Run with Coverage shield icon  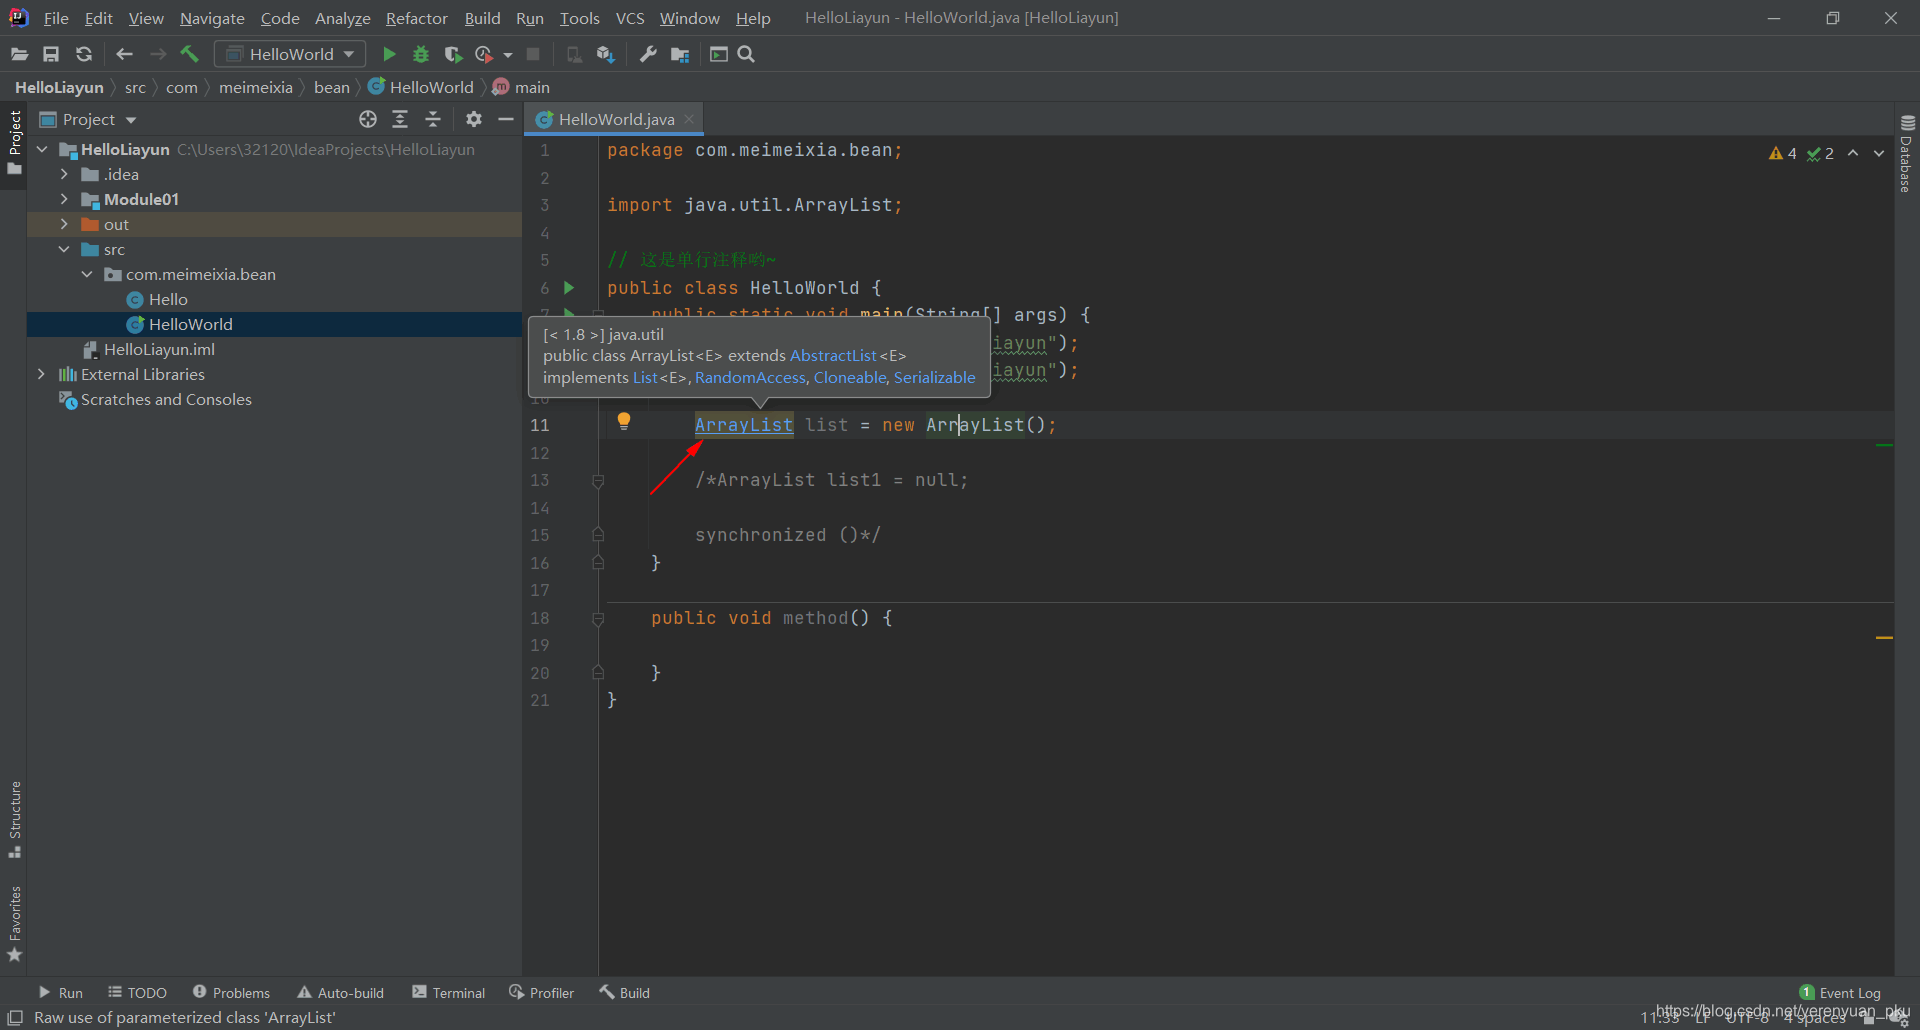pos(453,54)
